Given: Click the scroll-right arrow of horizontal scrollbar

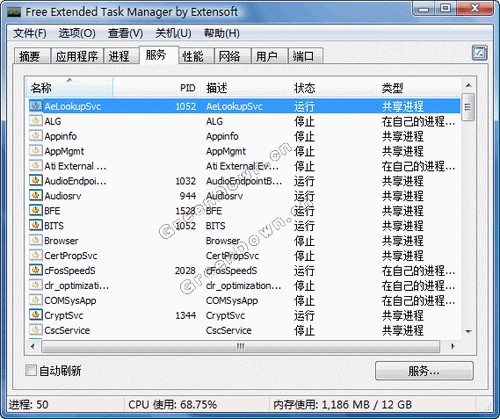Looking at the screenshot, I should [452, 346].
